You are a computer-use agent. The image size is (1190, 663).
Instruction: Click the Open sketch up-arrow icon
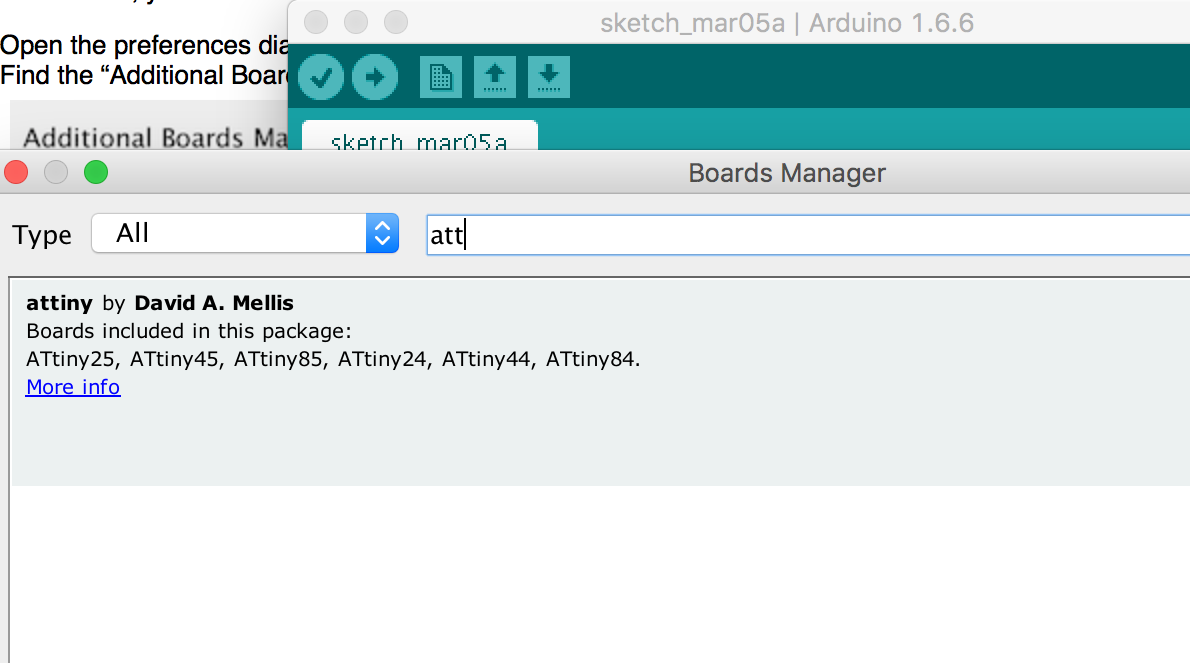click(495, 77)
